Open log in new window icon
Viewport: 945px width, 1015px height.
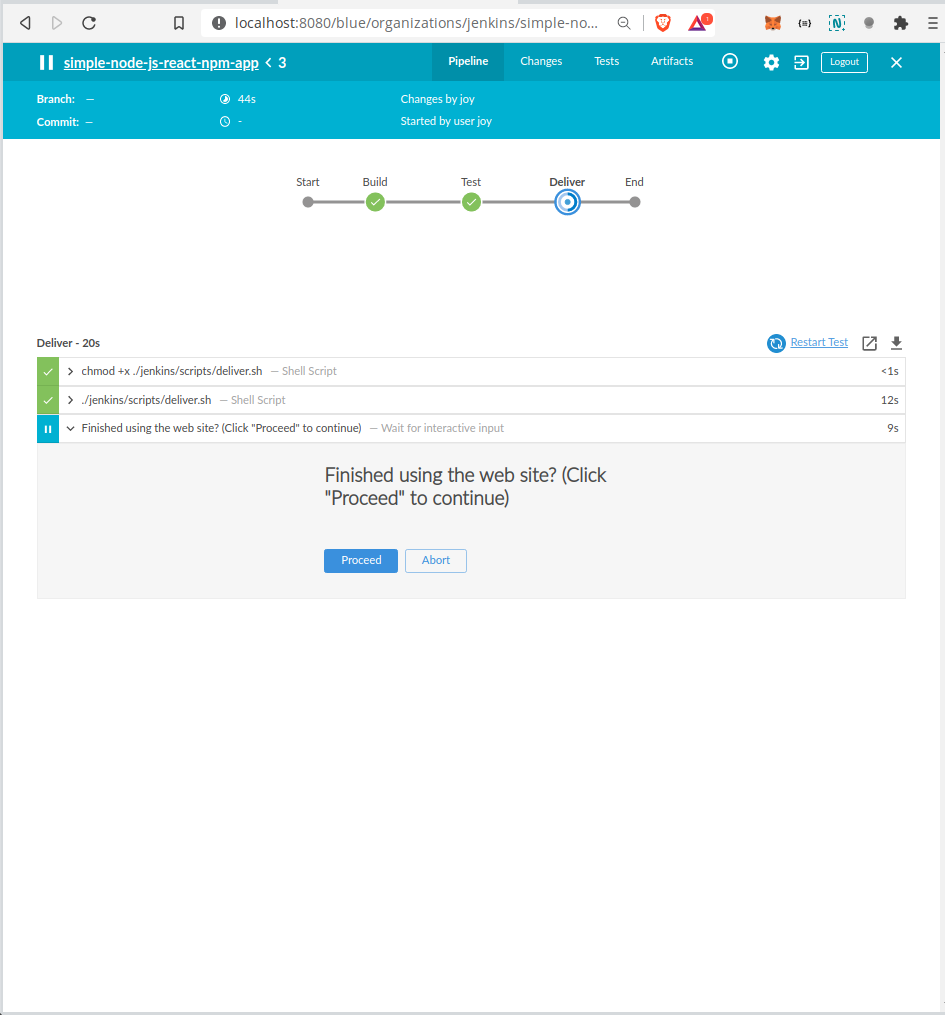869,343
